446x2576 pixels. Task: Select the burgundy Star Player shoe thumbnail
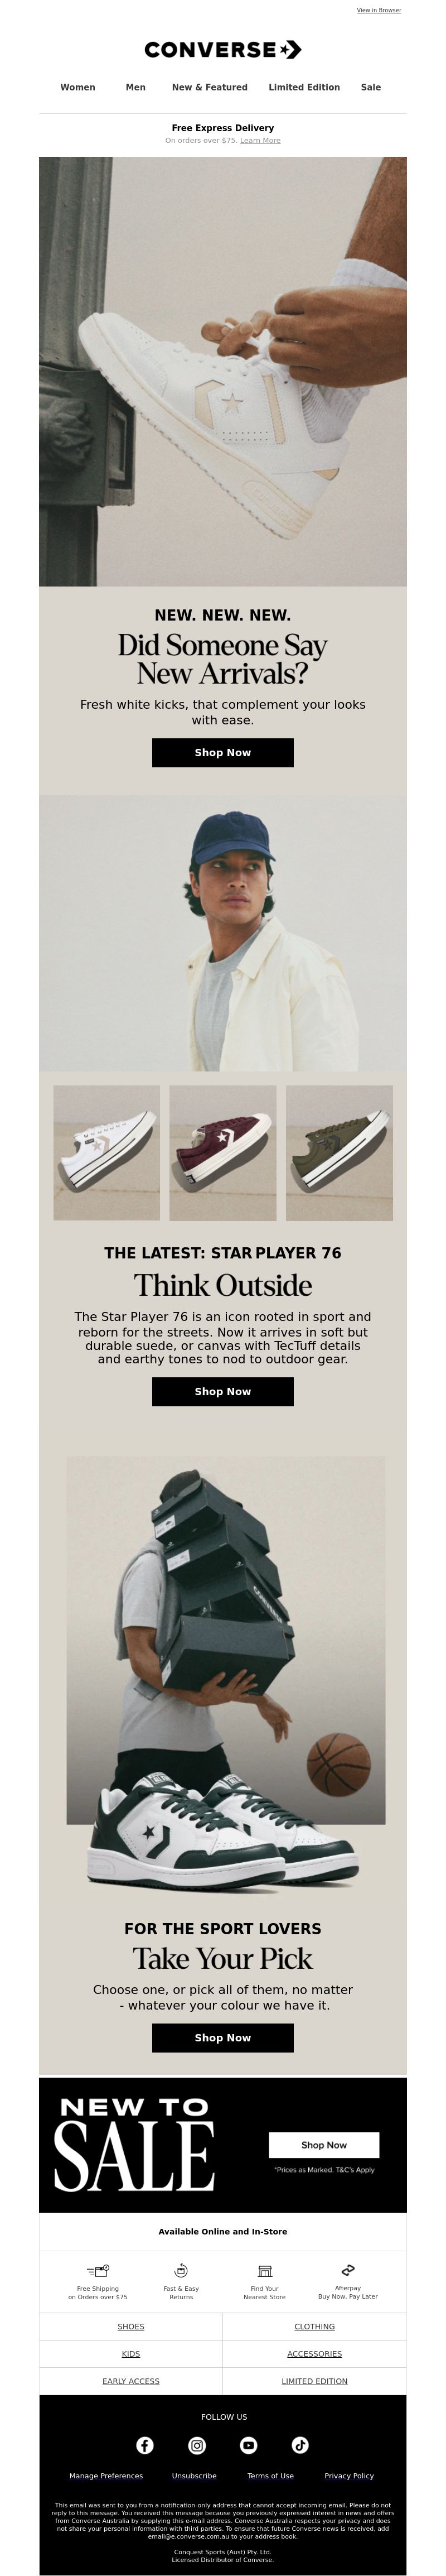tap(223, 1153)
